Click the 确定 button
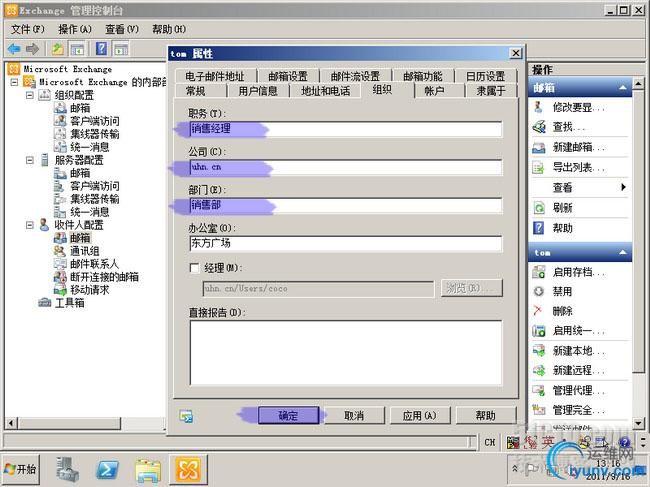This screenshot has width=650, height=487. (289, 415)
